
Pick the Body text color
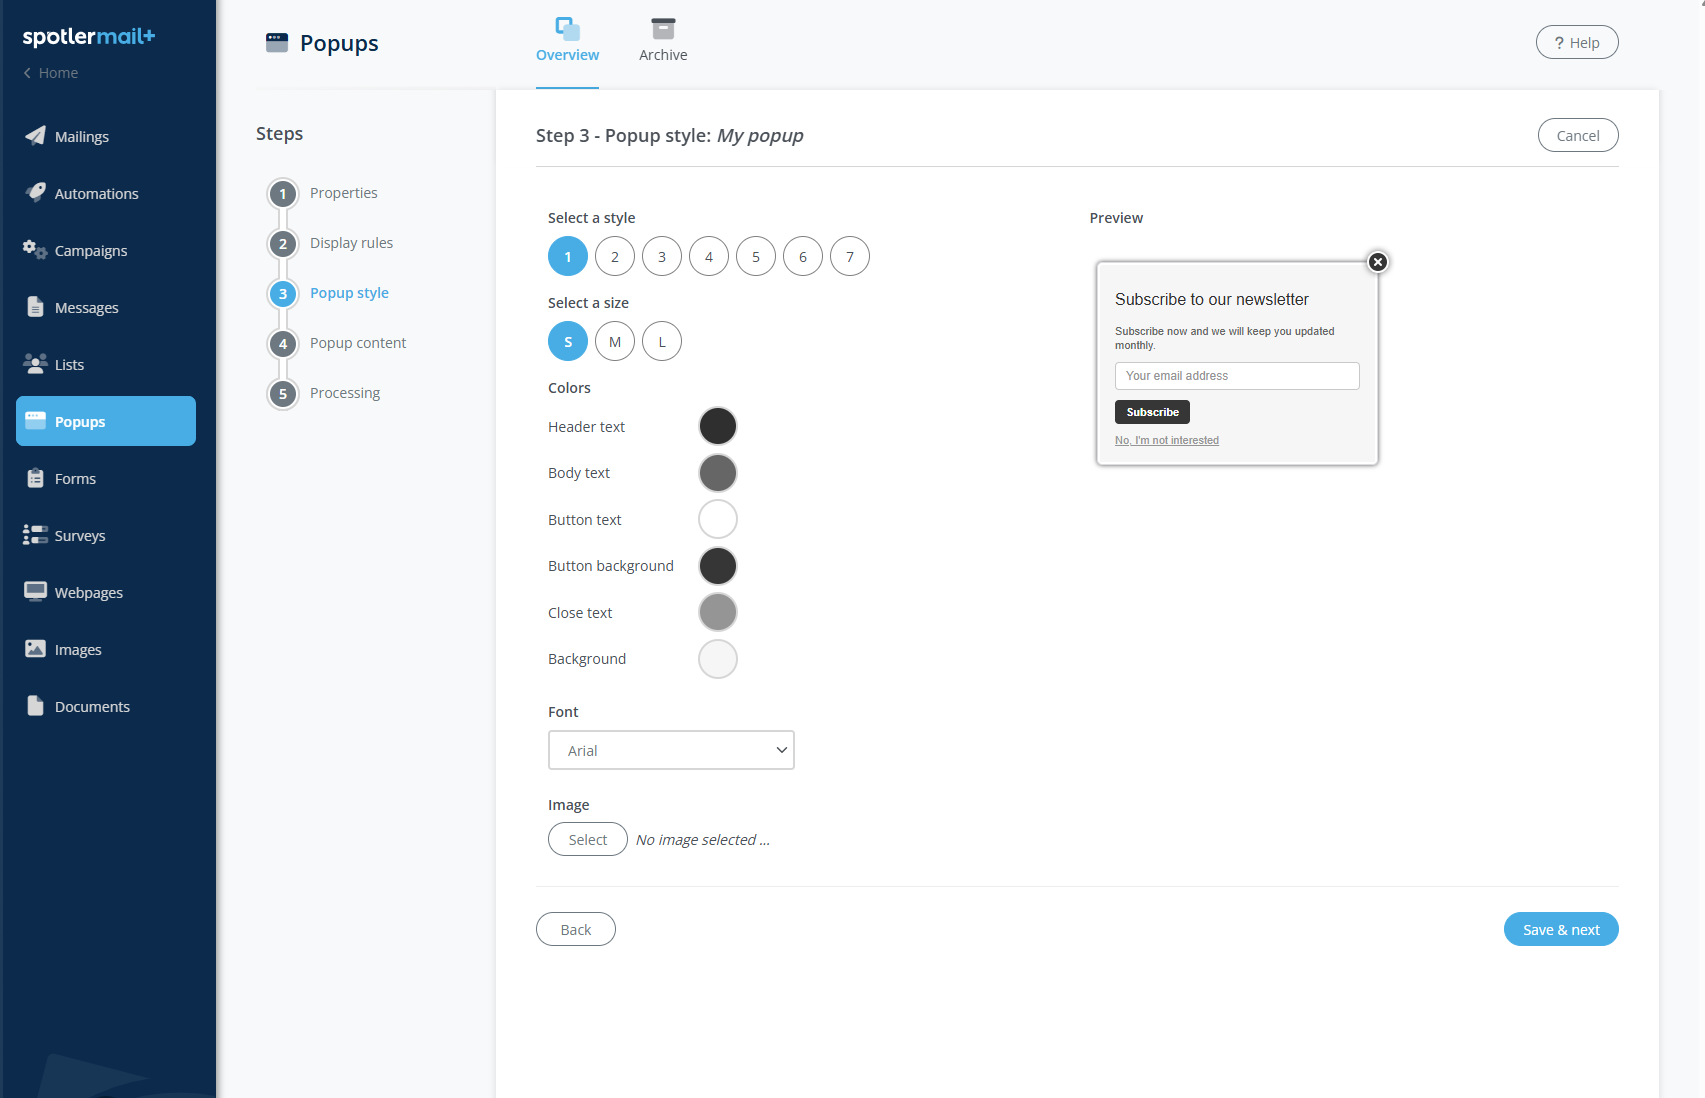[718, 473]
